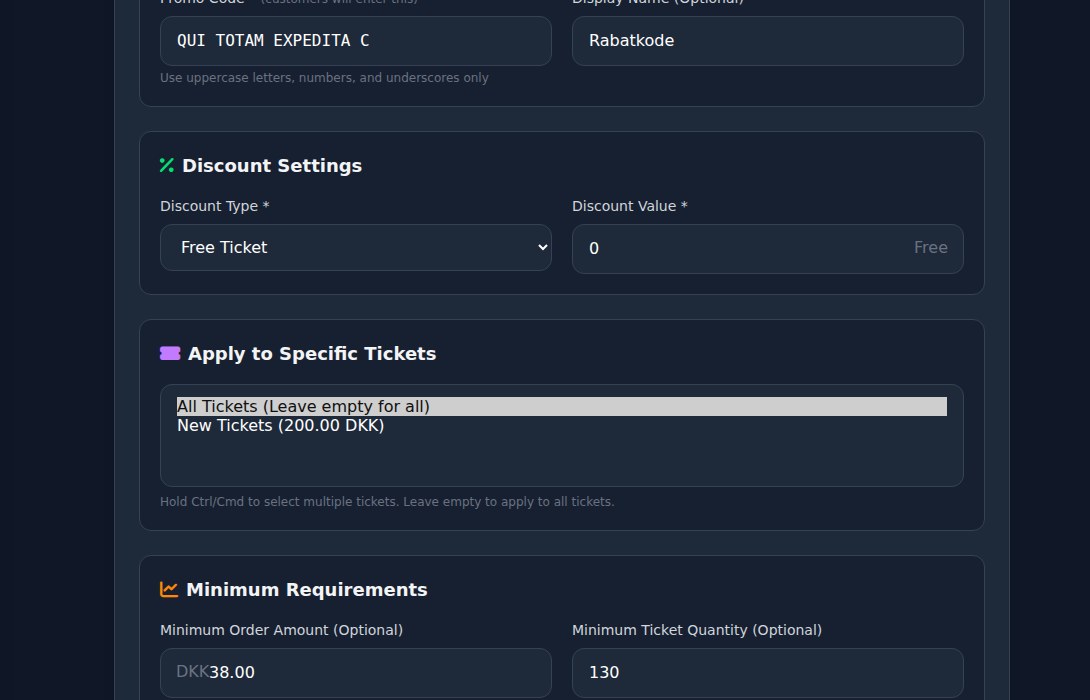Click the DKK prefix in order amount

pos(193,671)
